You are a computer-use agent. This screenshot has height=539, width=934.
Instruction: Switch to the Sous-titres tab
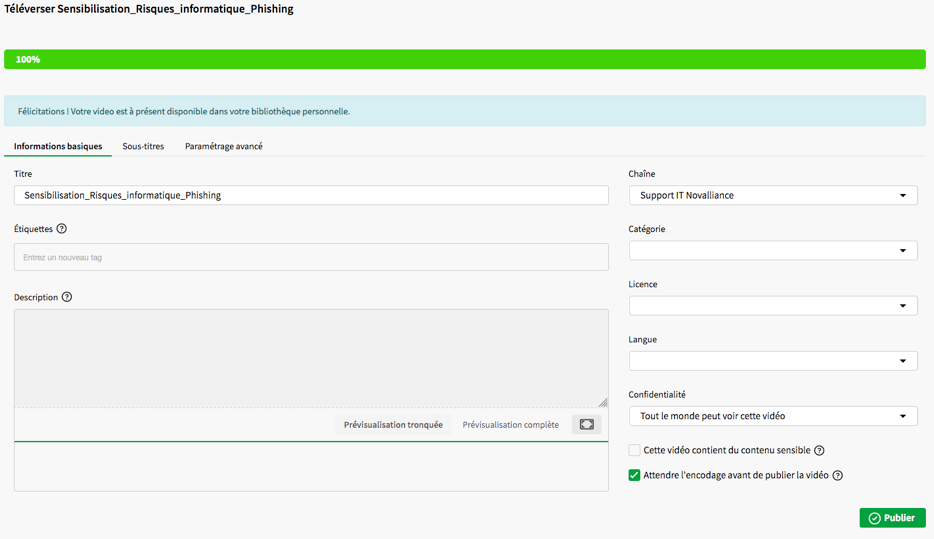coord(143,146)
